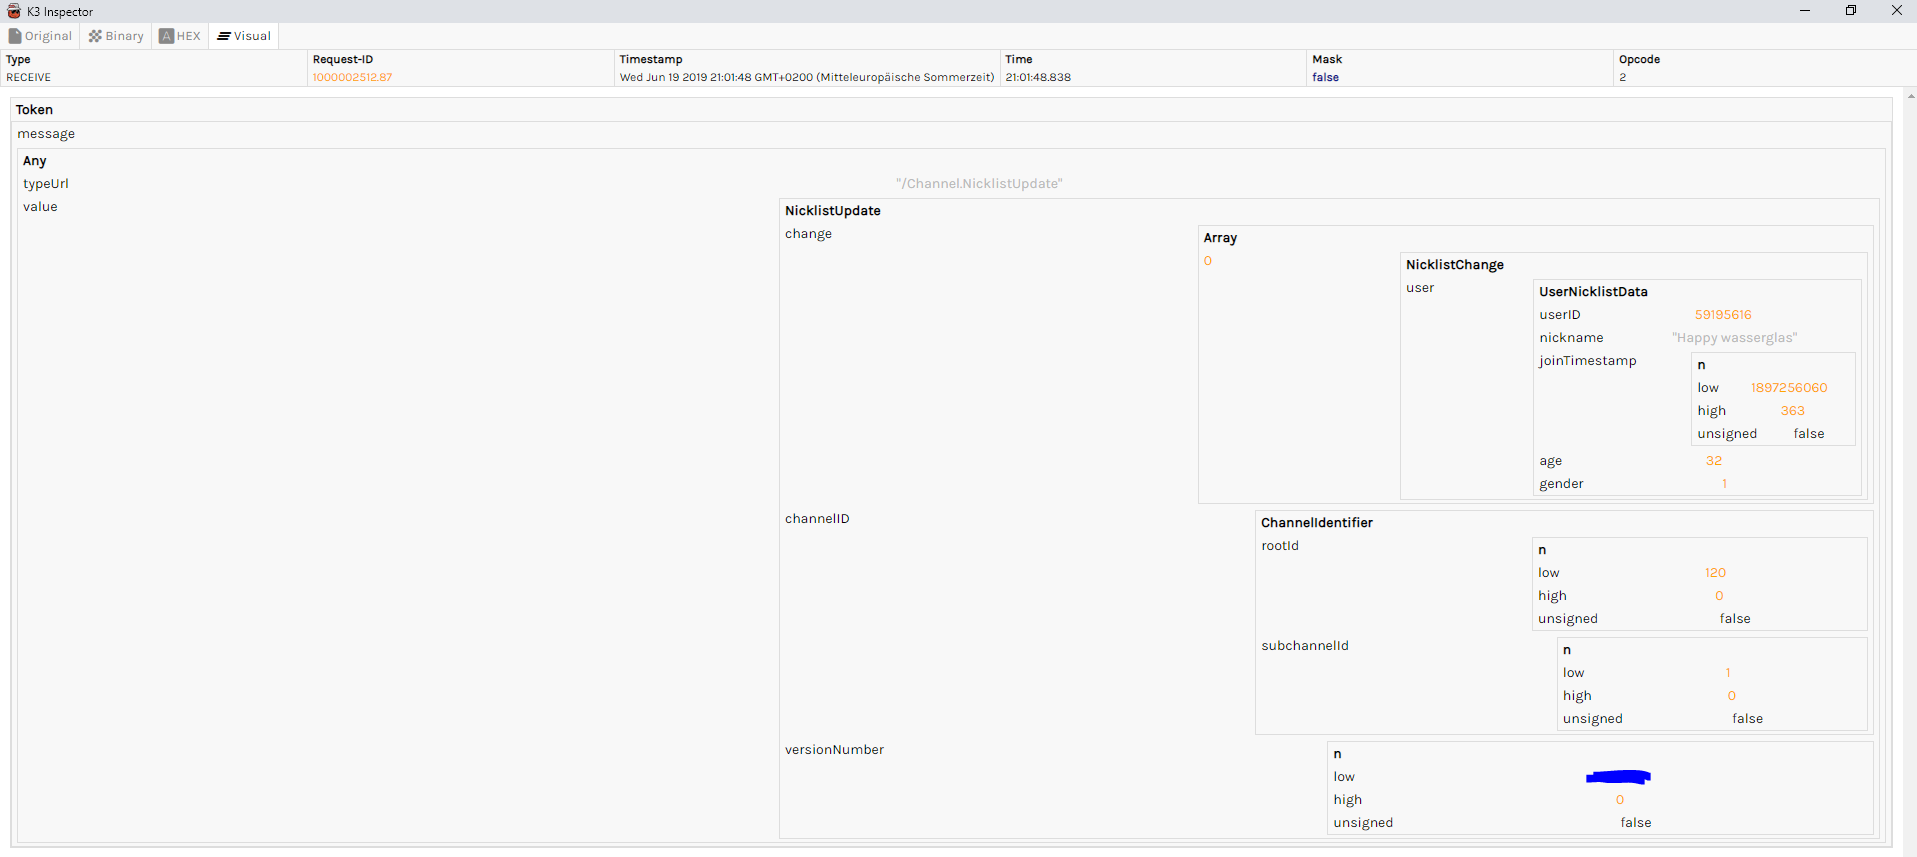Click the "/Channel.NicklistUpdate" string value
The height and width of the screenshot is (857, 1917).
point(979,184)
